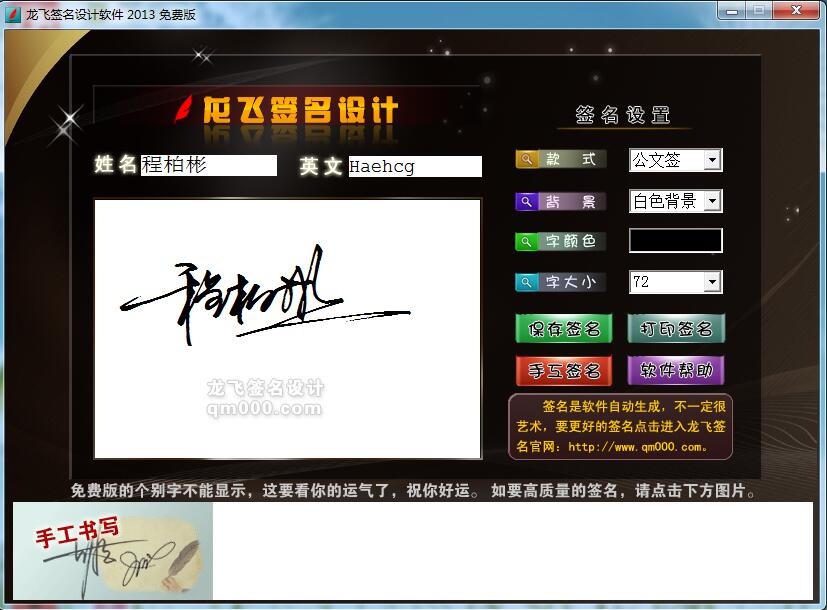Open the 白色背景 background dropdown
This screenshot has width=827, height=610.
tap(711, 202)
